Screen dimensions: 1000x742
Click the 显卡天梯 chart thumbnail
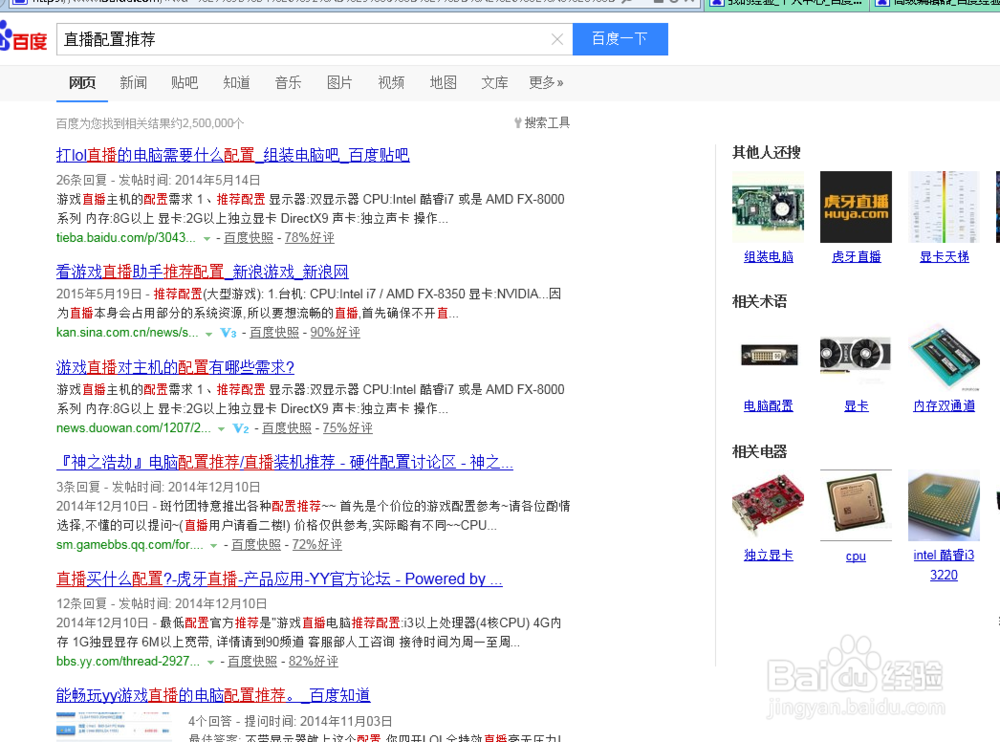(944, 207)
